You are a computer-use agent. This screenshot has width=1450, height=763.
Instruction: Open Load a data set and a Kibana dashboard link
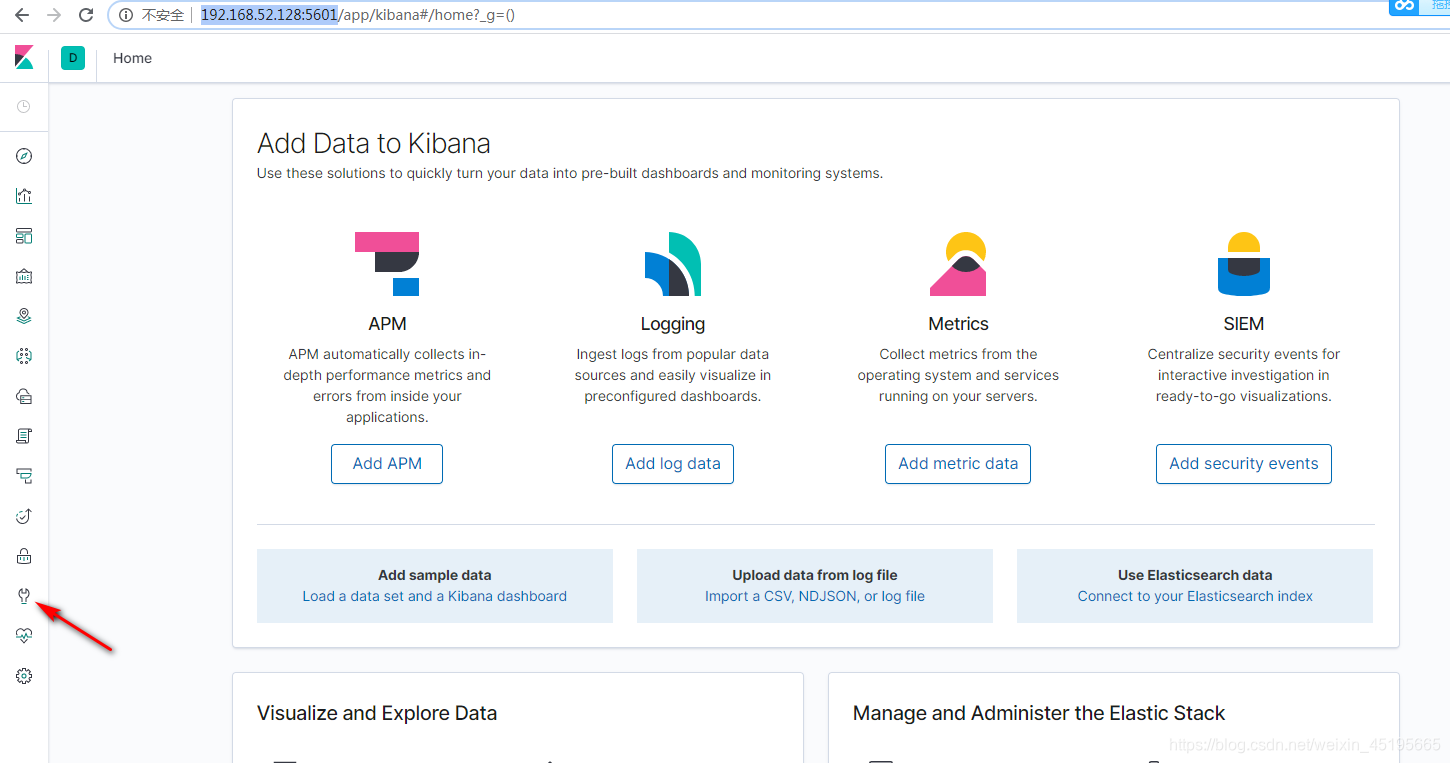435,596
